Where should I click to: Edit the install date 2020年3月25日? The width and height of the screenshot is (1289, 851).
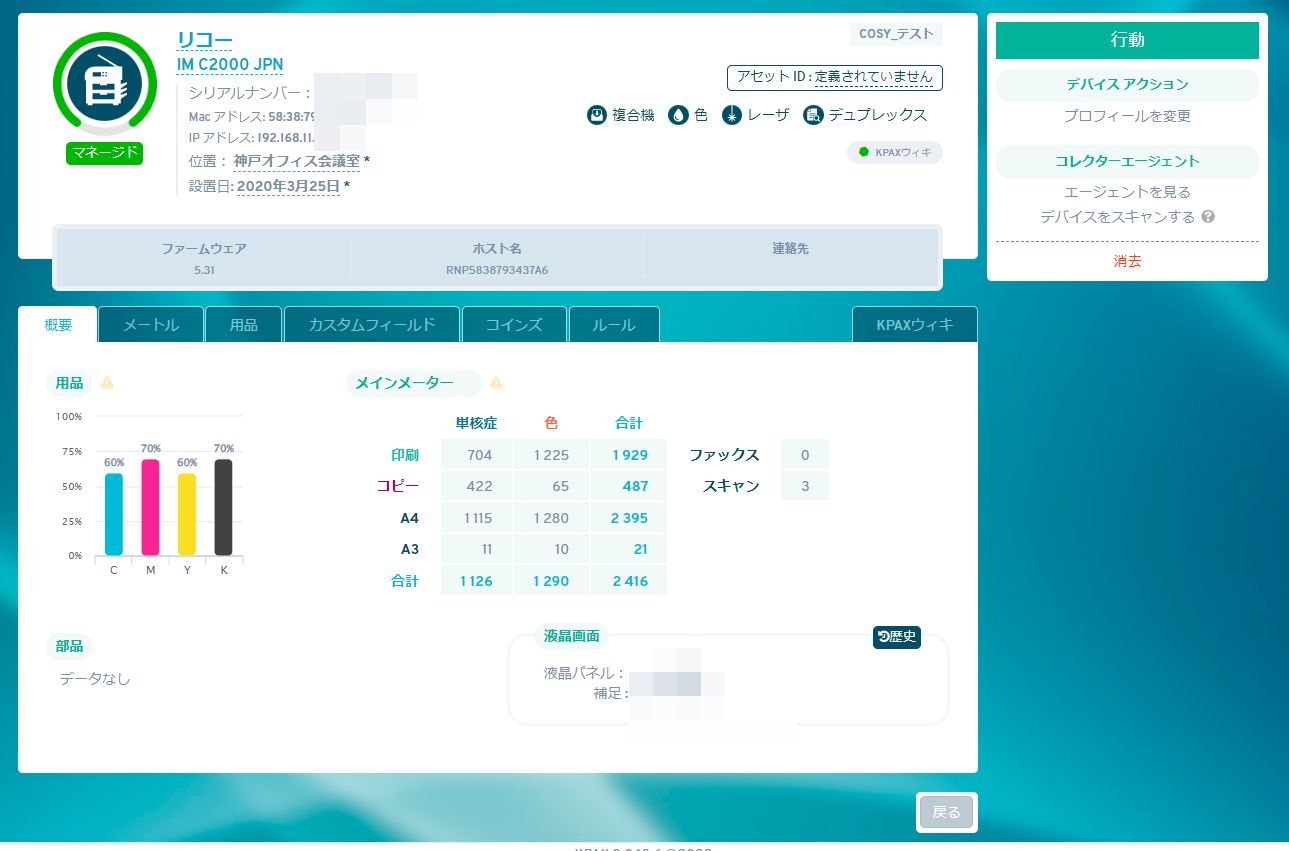coord(288,186)
